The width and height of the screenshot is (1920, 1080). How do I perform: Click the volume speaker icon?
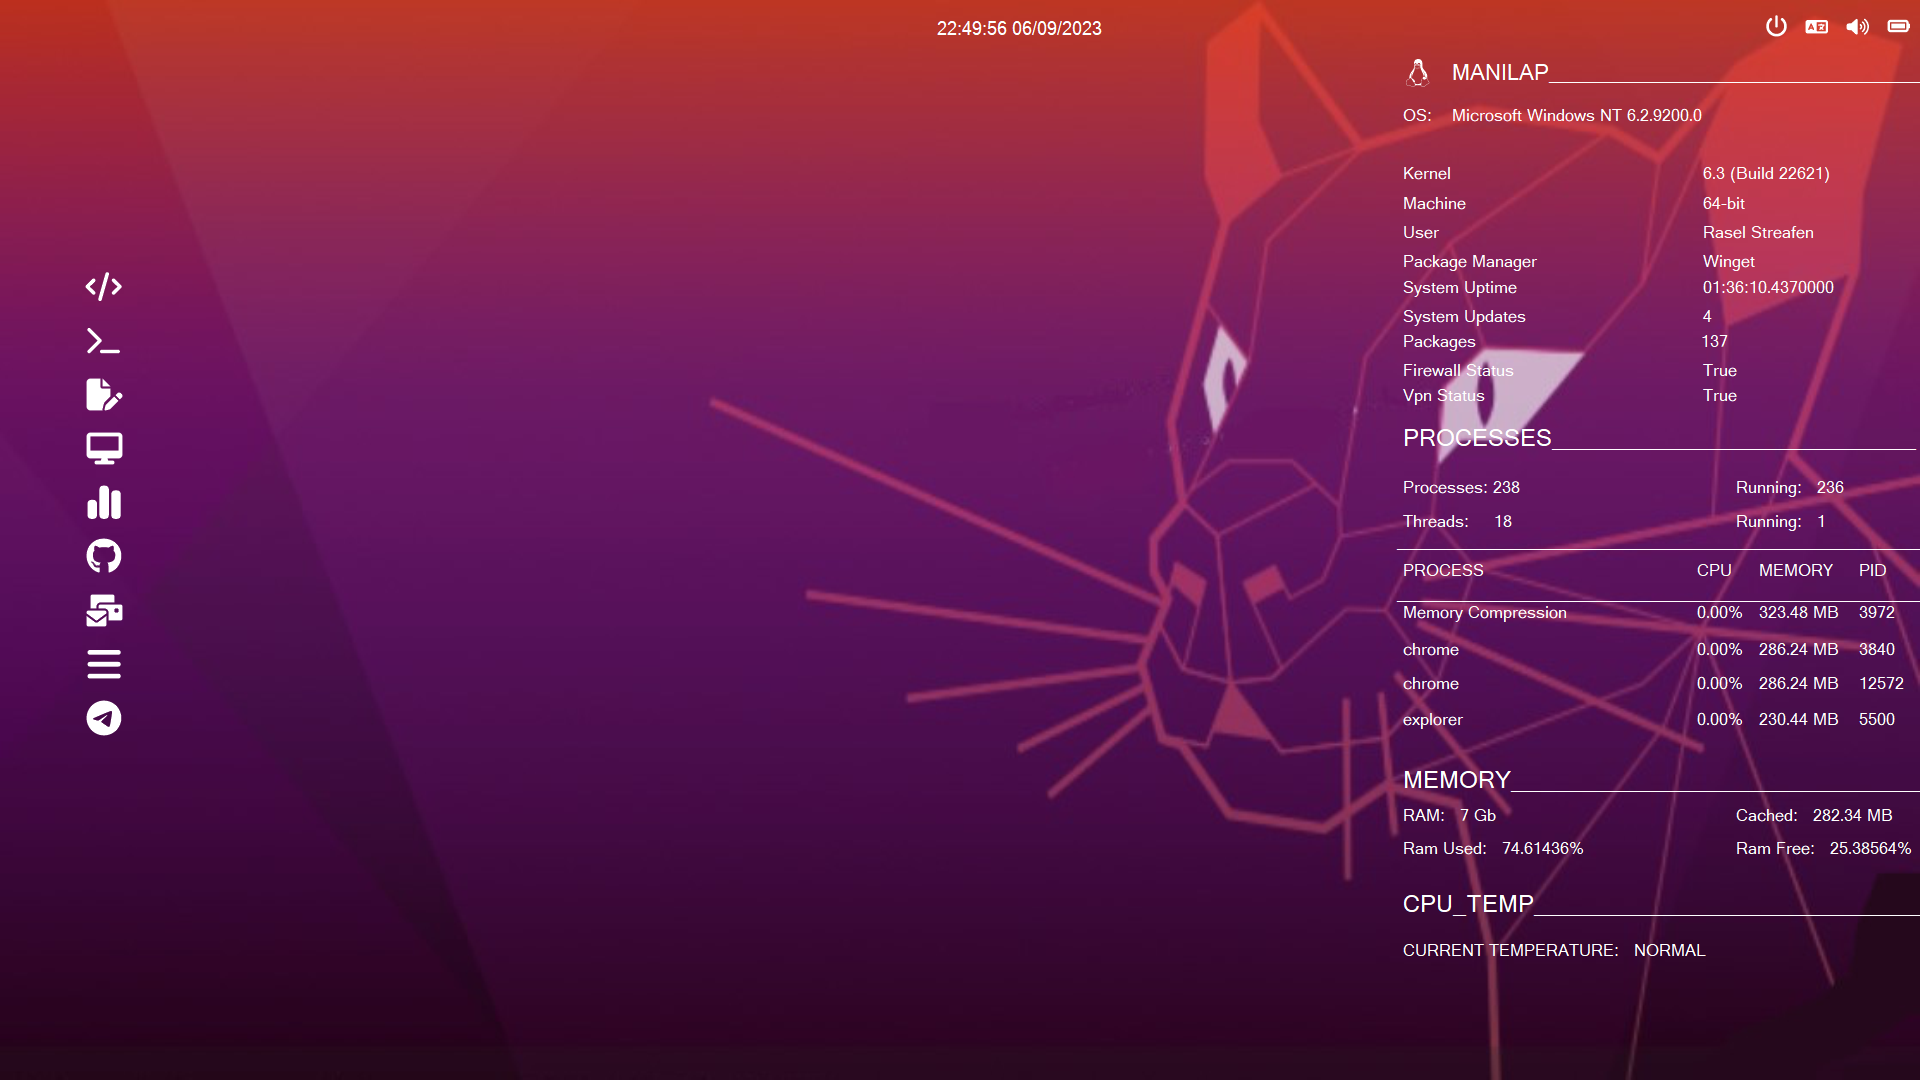coord(1857,27)
